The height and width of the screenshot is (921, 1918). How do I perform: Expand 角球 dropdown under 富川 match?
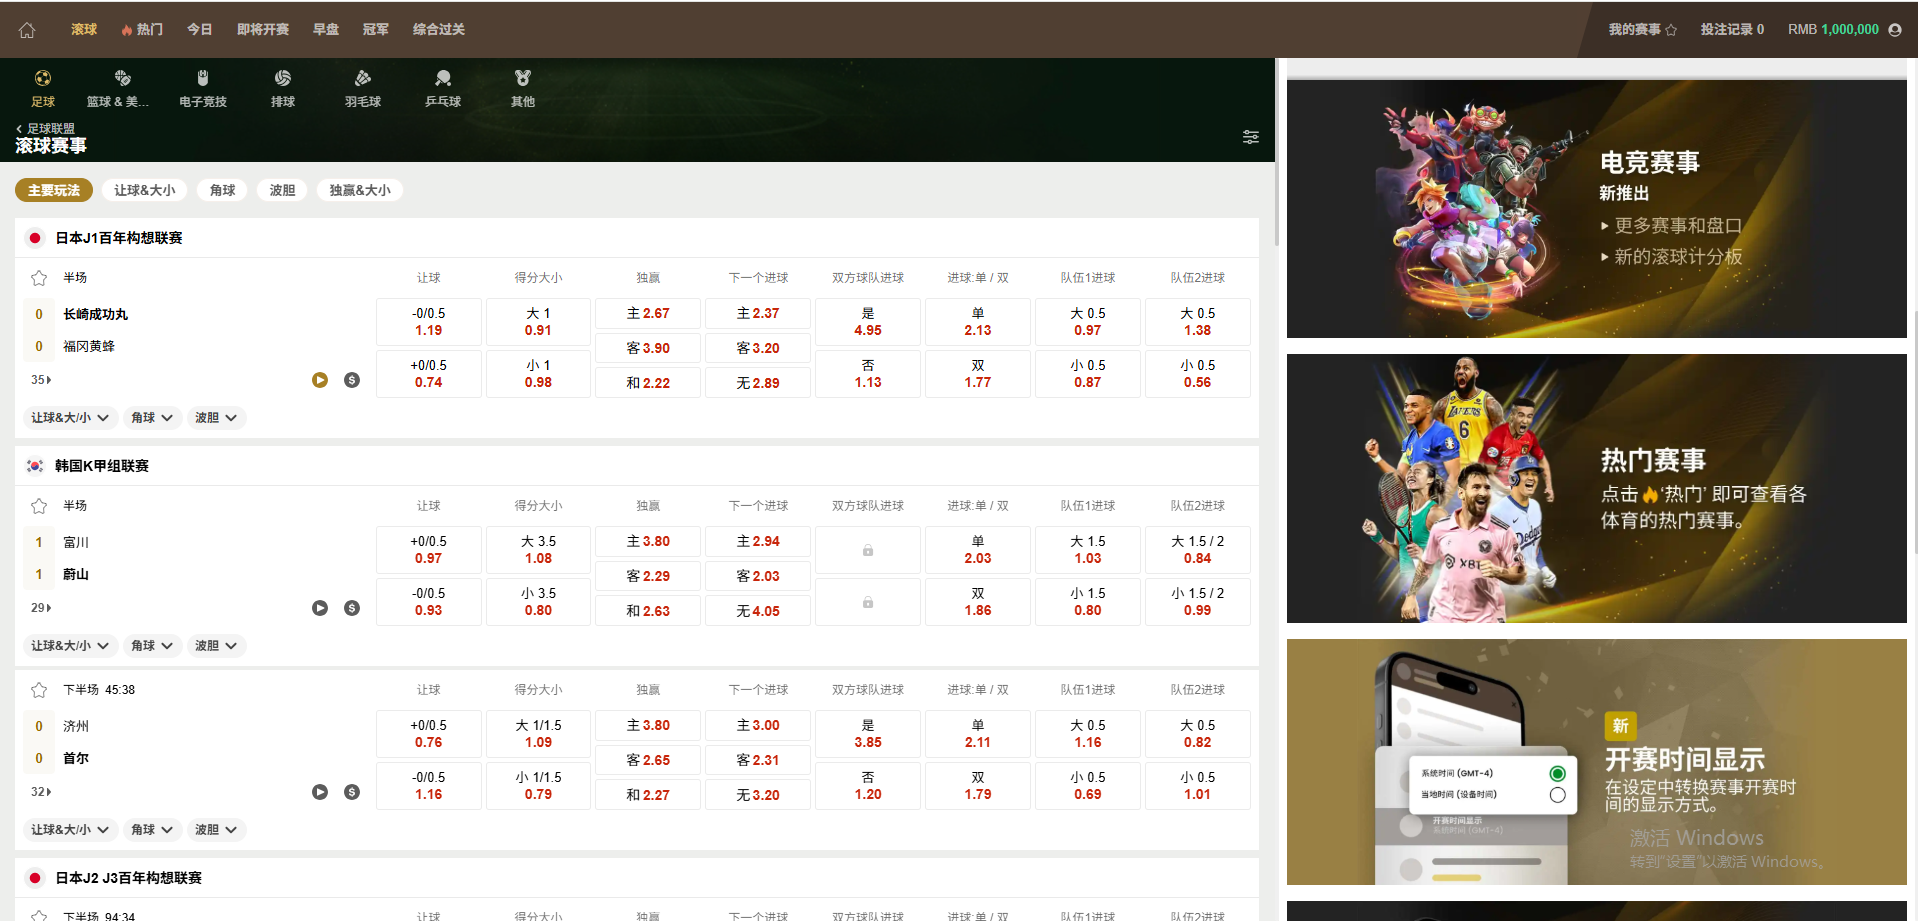pos(152,646)
